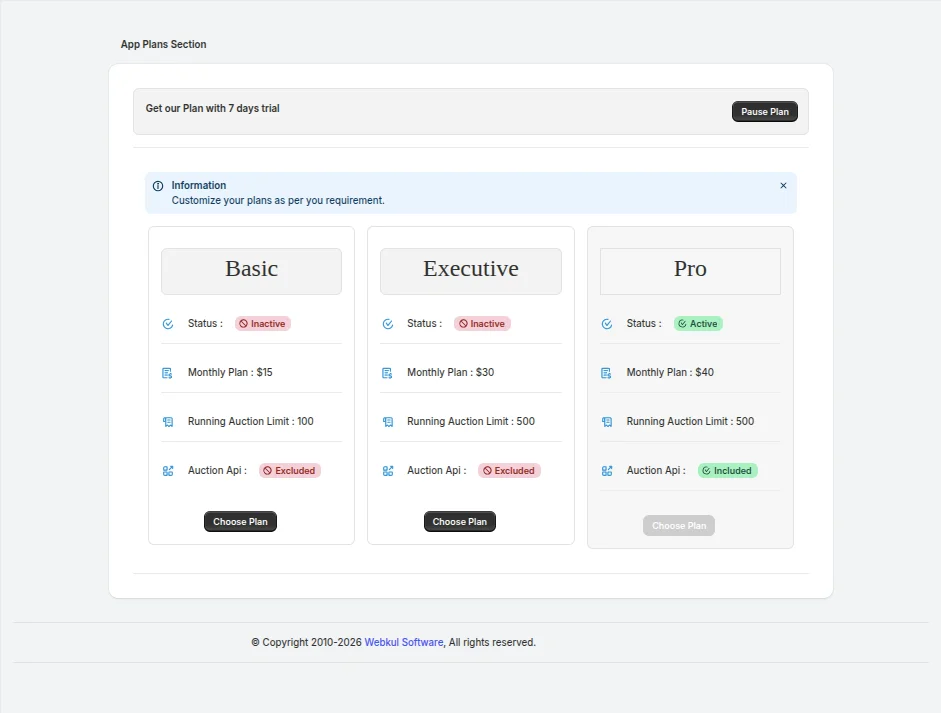Image resolution: width=941 pixels, height=713 pixels.
Task: Select 'Running Auction Limit : 100' text
Action: pyautogui.click(x=250, y=421)
